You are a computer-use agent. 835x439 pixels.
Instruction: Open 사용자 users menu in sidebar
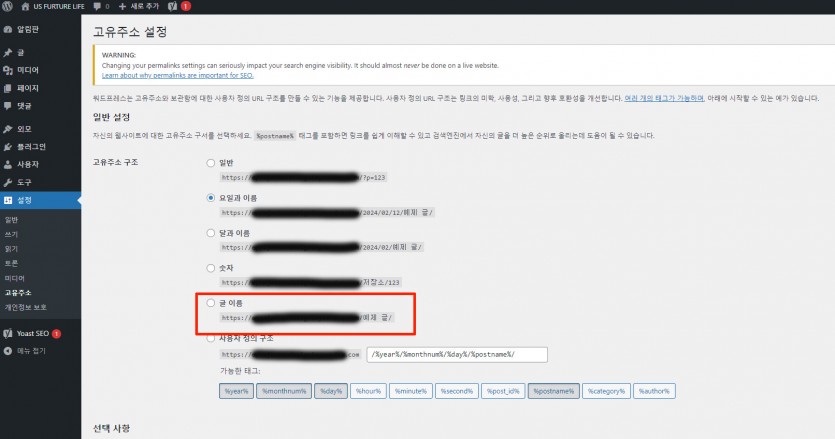(27, 164)
